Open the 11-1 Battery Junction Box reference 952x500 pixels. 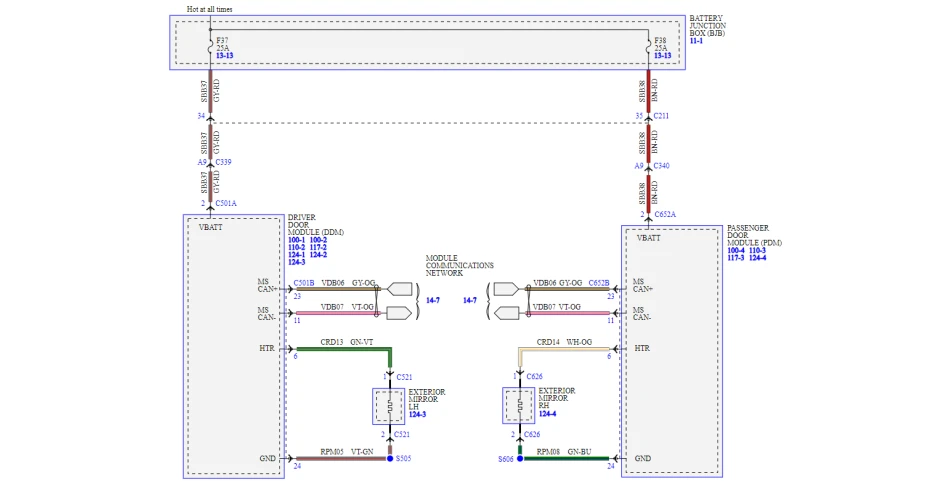point(696,41)
